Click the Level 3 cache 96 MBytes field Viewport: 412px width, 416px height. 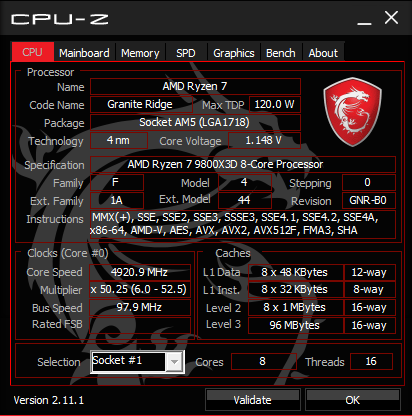(x=296, y=325)
